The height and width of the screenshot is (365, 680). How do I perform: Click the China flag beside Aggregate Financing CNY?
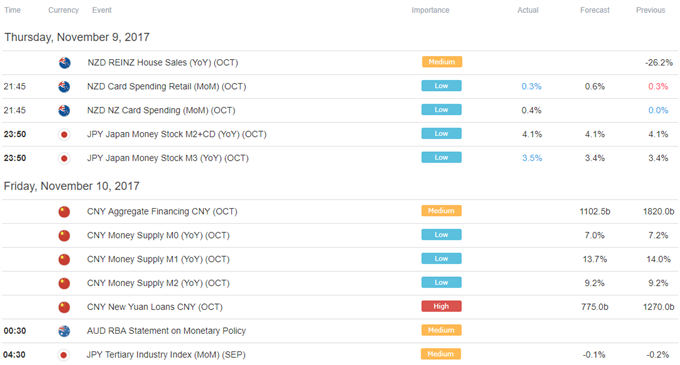tap(64, 212)
